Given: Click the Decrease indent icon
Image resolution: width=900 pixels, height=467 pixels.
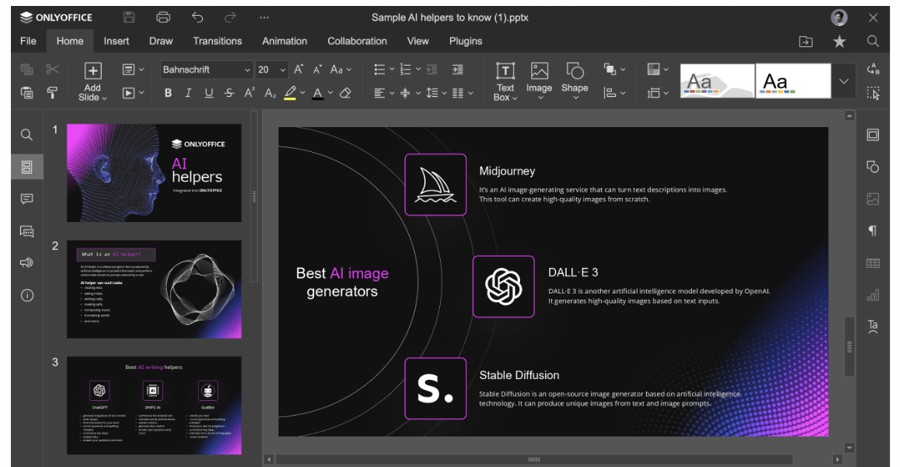Looking at the screenshot, I should click(432, 69).
